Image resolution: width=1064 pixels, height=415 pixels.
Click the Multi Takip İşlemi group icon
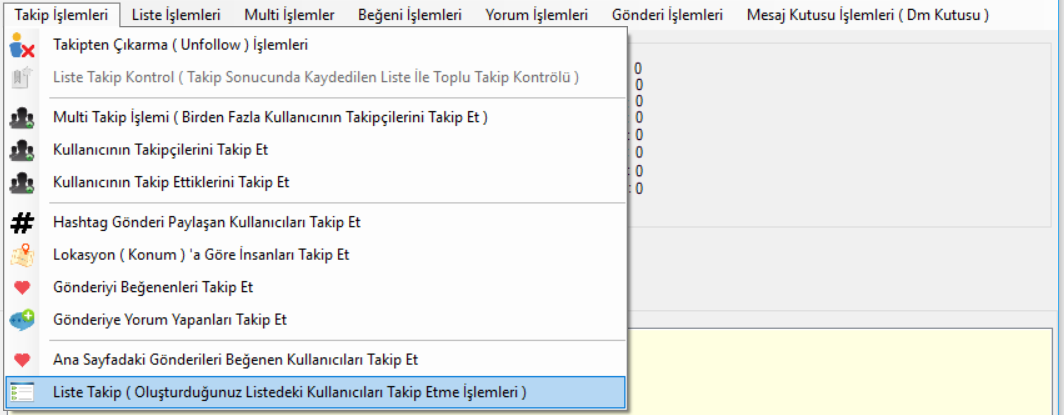[22, 119]
